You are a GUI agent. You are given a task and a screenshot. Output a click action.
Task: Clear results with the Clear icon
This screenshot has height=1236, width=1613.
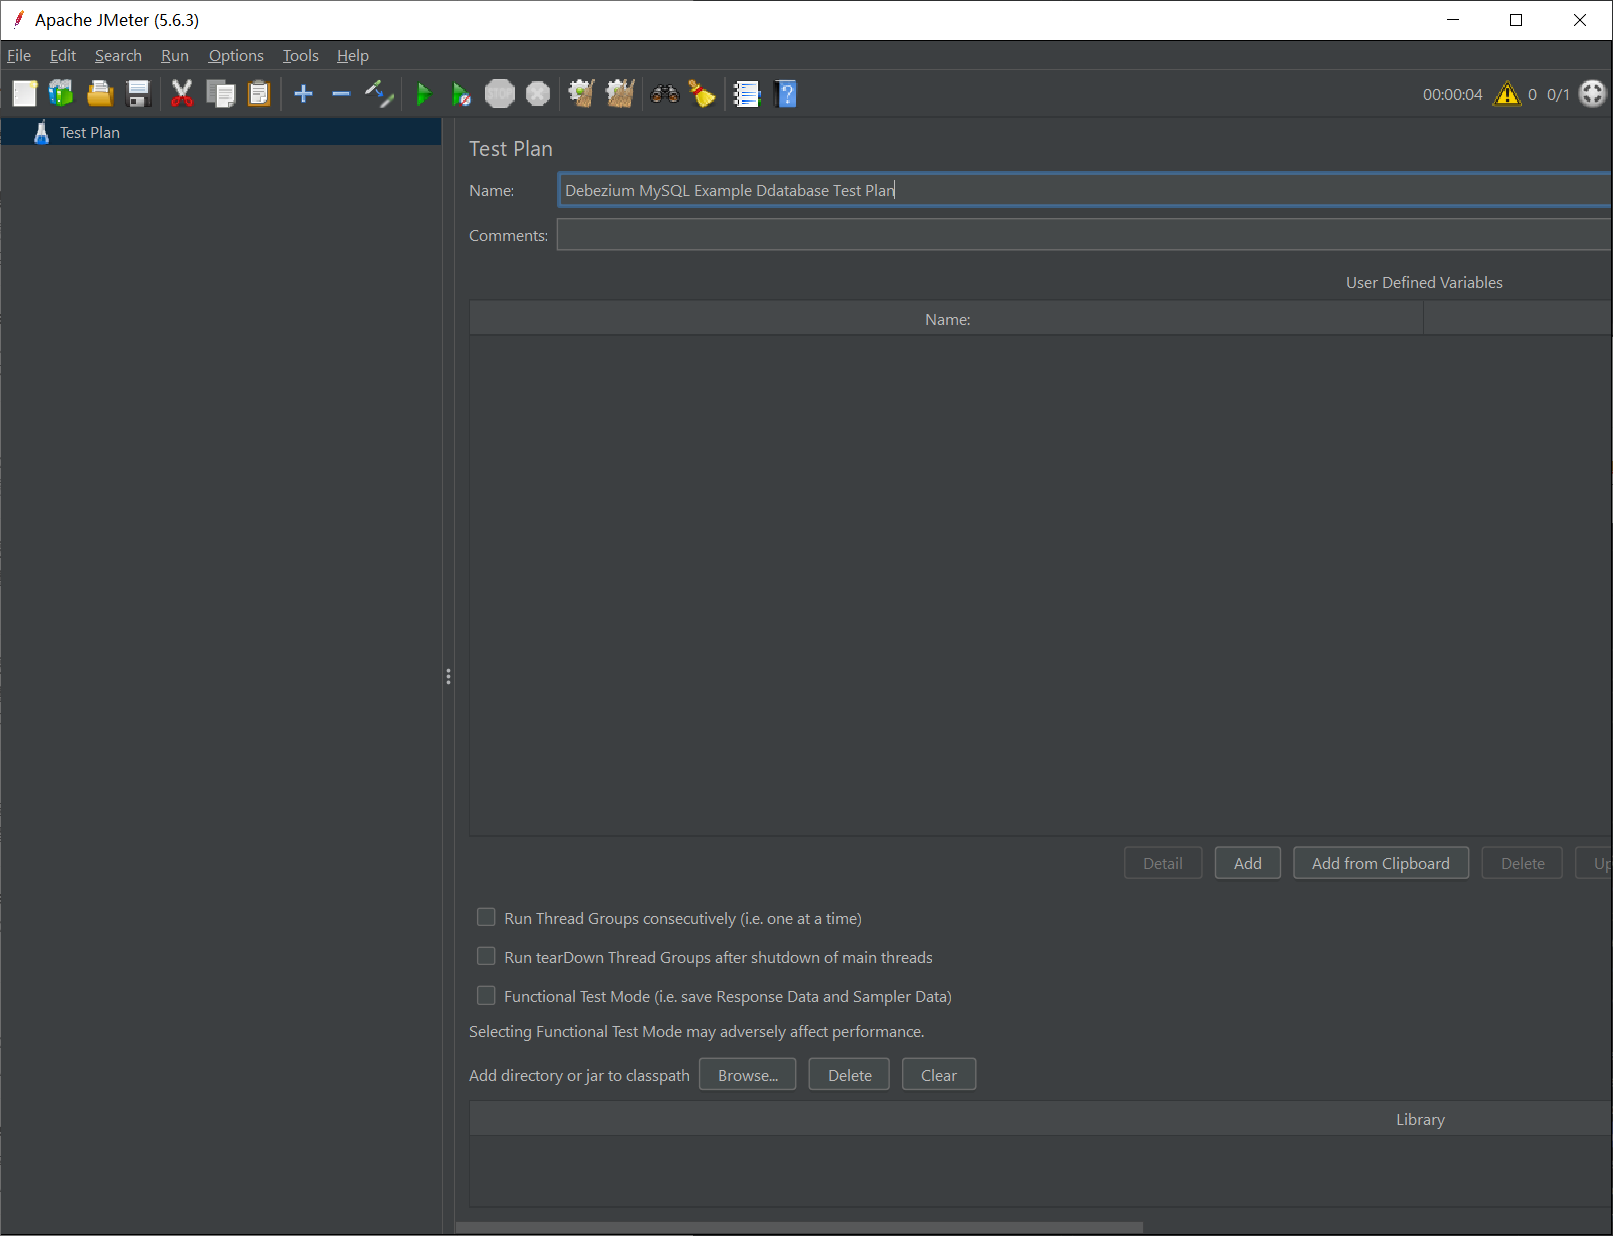click(582, 94)
